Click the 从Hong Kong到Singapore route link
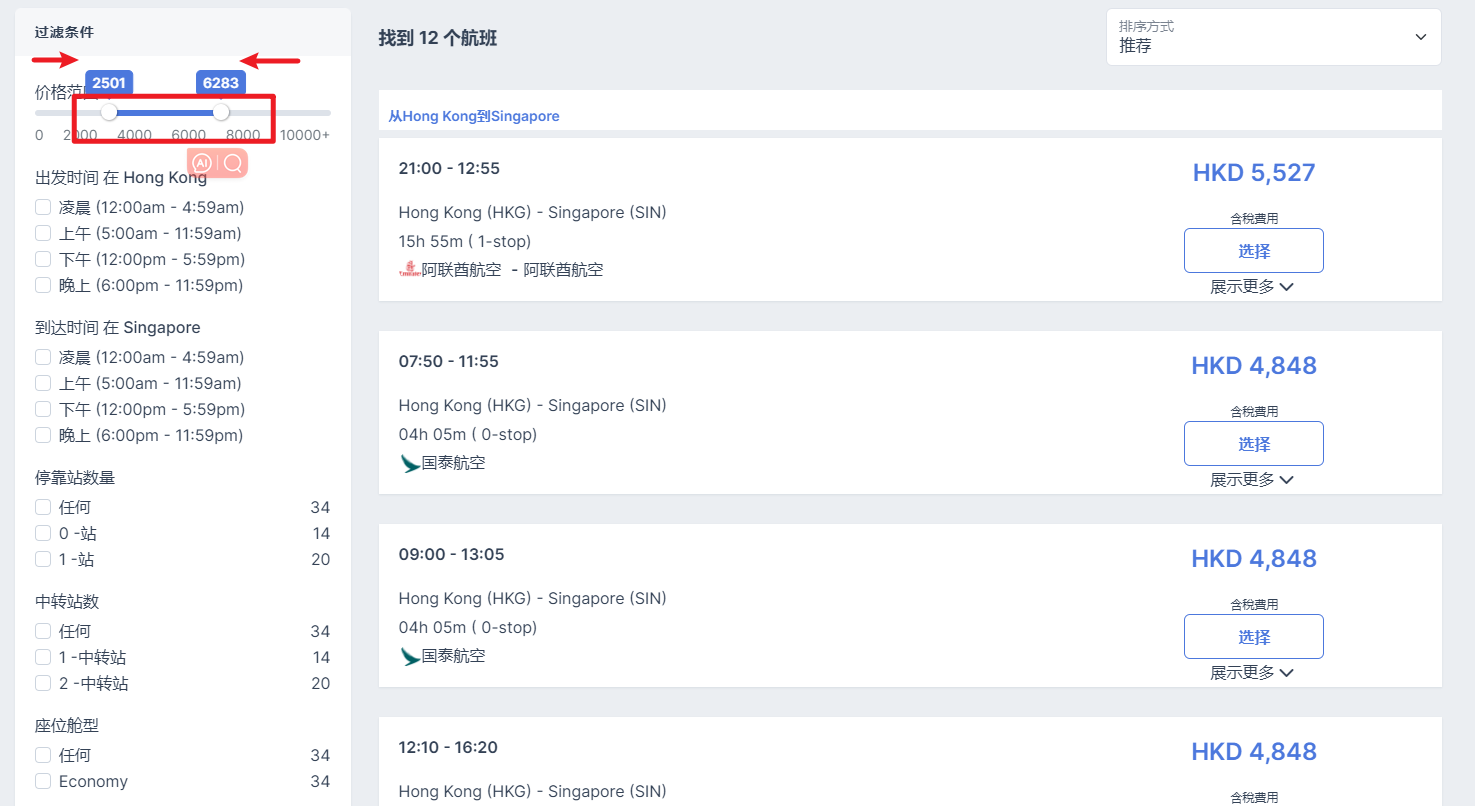This screenshot has height=806, width=1475. (x=474, y=116)
